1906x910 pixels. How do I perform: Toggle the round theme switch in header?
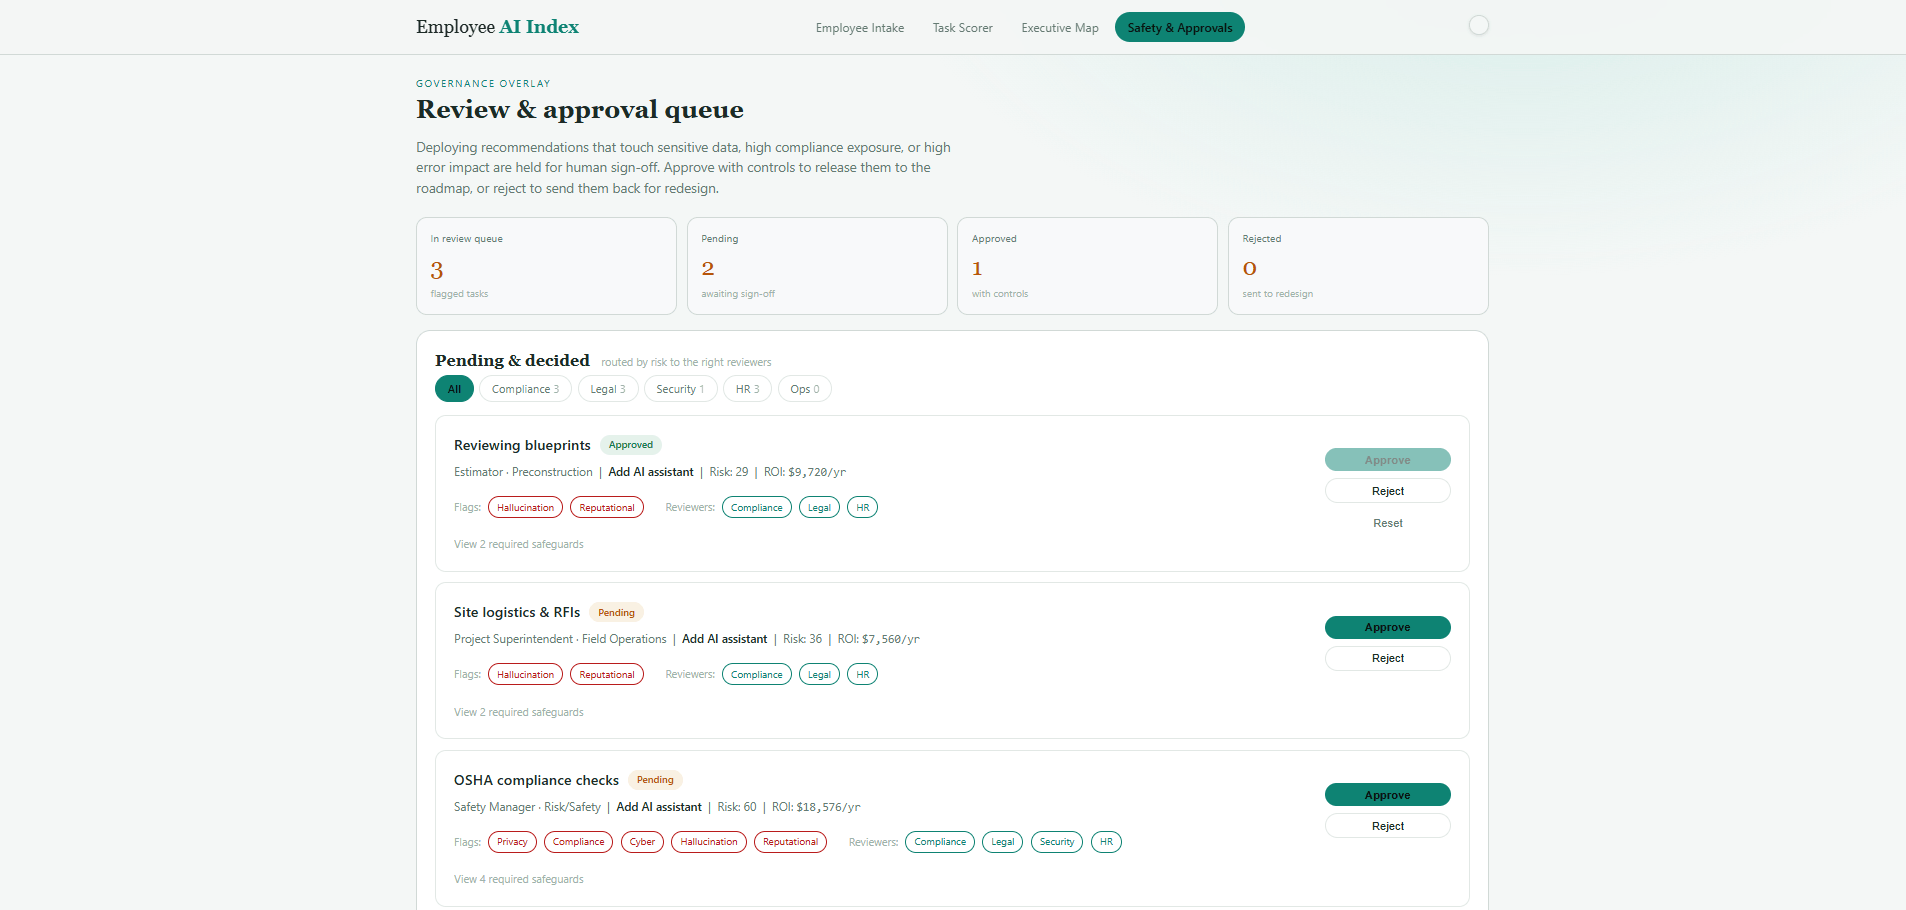[1478, 26]
